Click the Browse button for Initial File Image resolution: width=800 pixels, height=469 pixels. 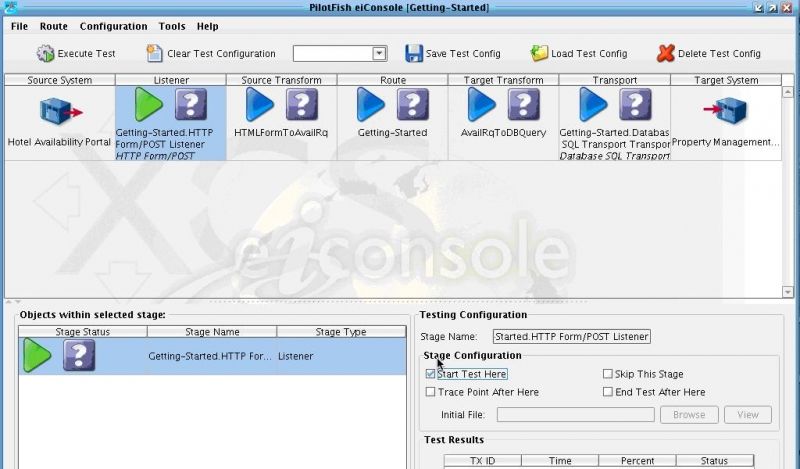point(689,414)
